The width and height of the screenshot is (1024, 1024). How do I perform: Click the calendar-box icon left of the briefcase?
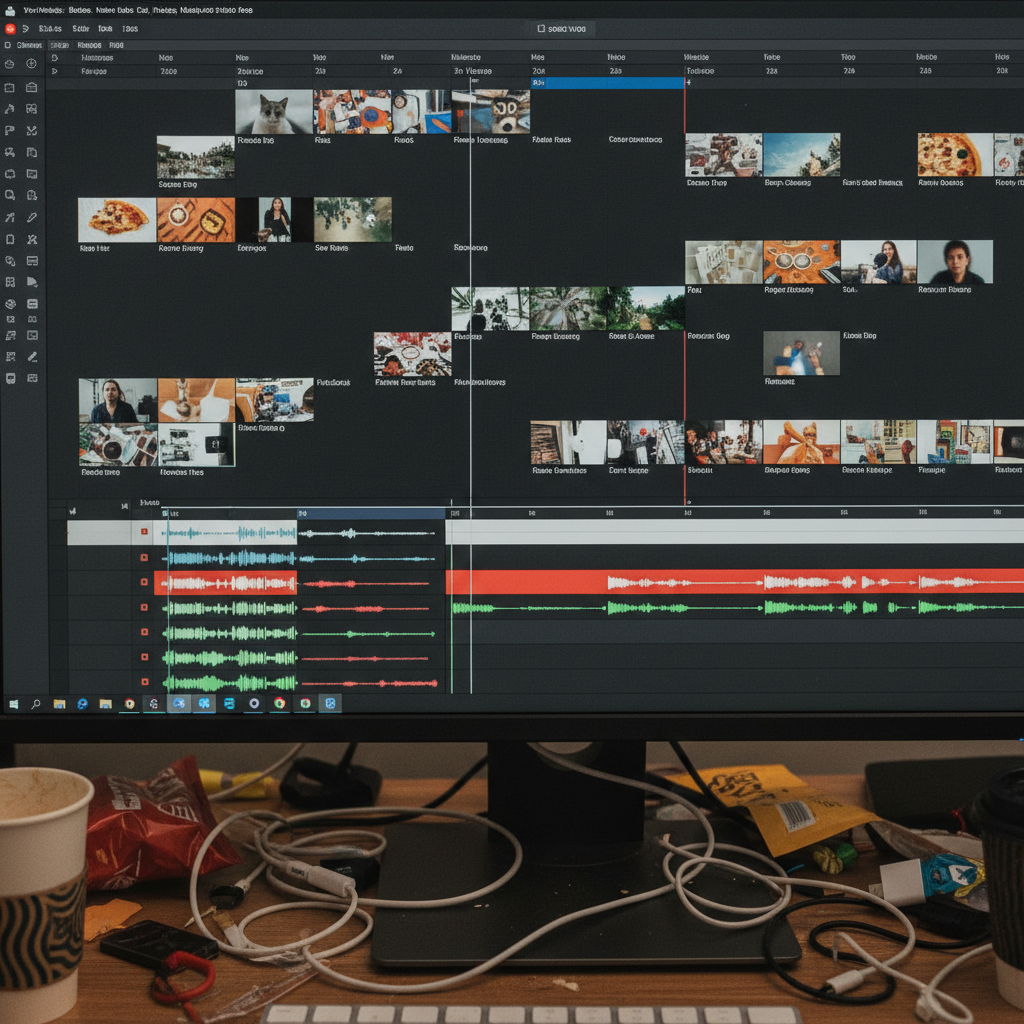(x=10, y=87)
